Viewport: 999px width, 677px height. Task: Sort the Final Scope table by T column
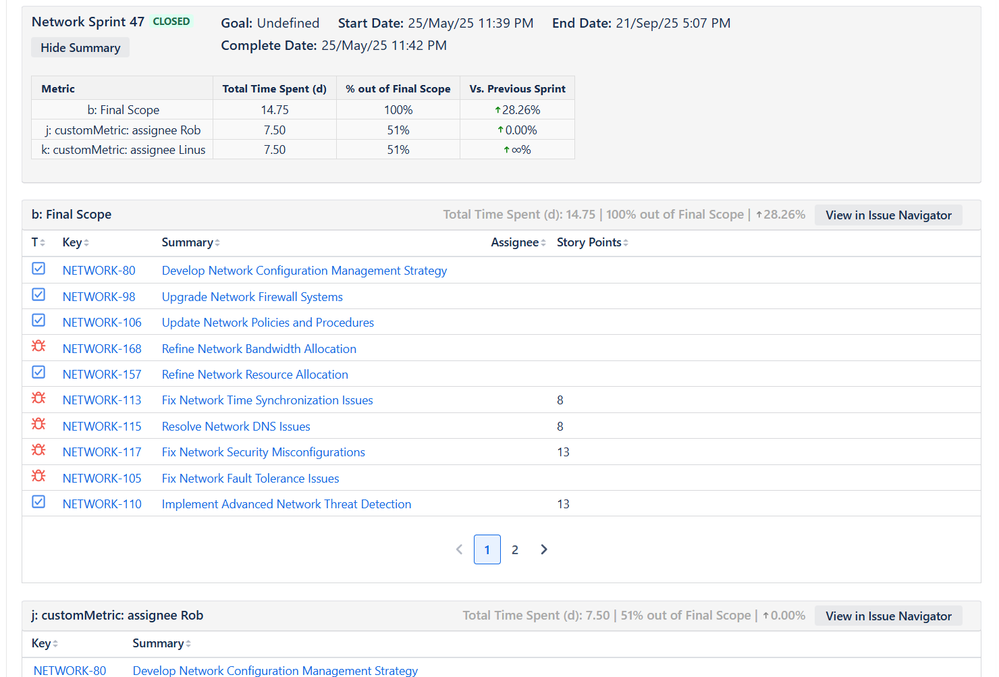[x=38, y=243]
